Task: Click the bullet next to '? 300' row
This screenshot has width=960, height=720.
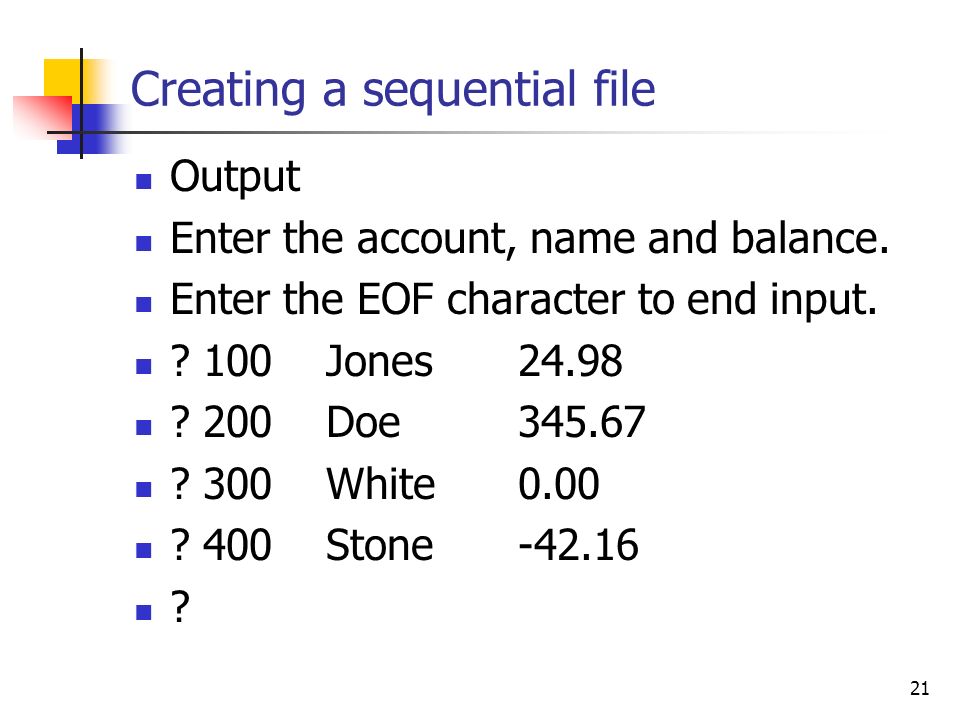Action: point(143,489)
